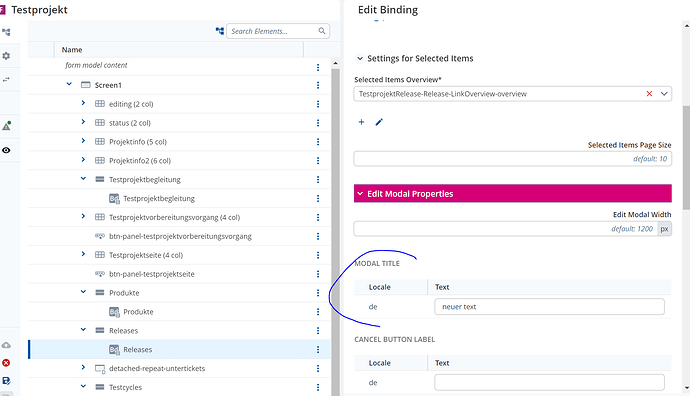Expand the Testprojektseite (4 col) node
Image resolution: width=690 pixels, height=396 pixels.
click(x=83, y=254)
